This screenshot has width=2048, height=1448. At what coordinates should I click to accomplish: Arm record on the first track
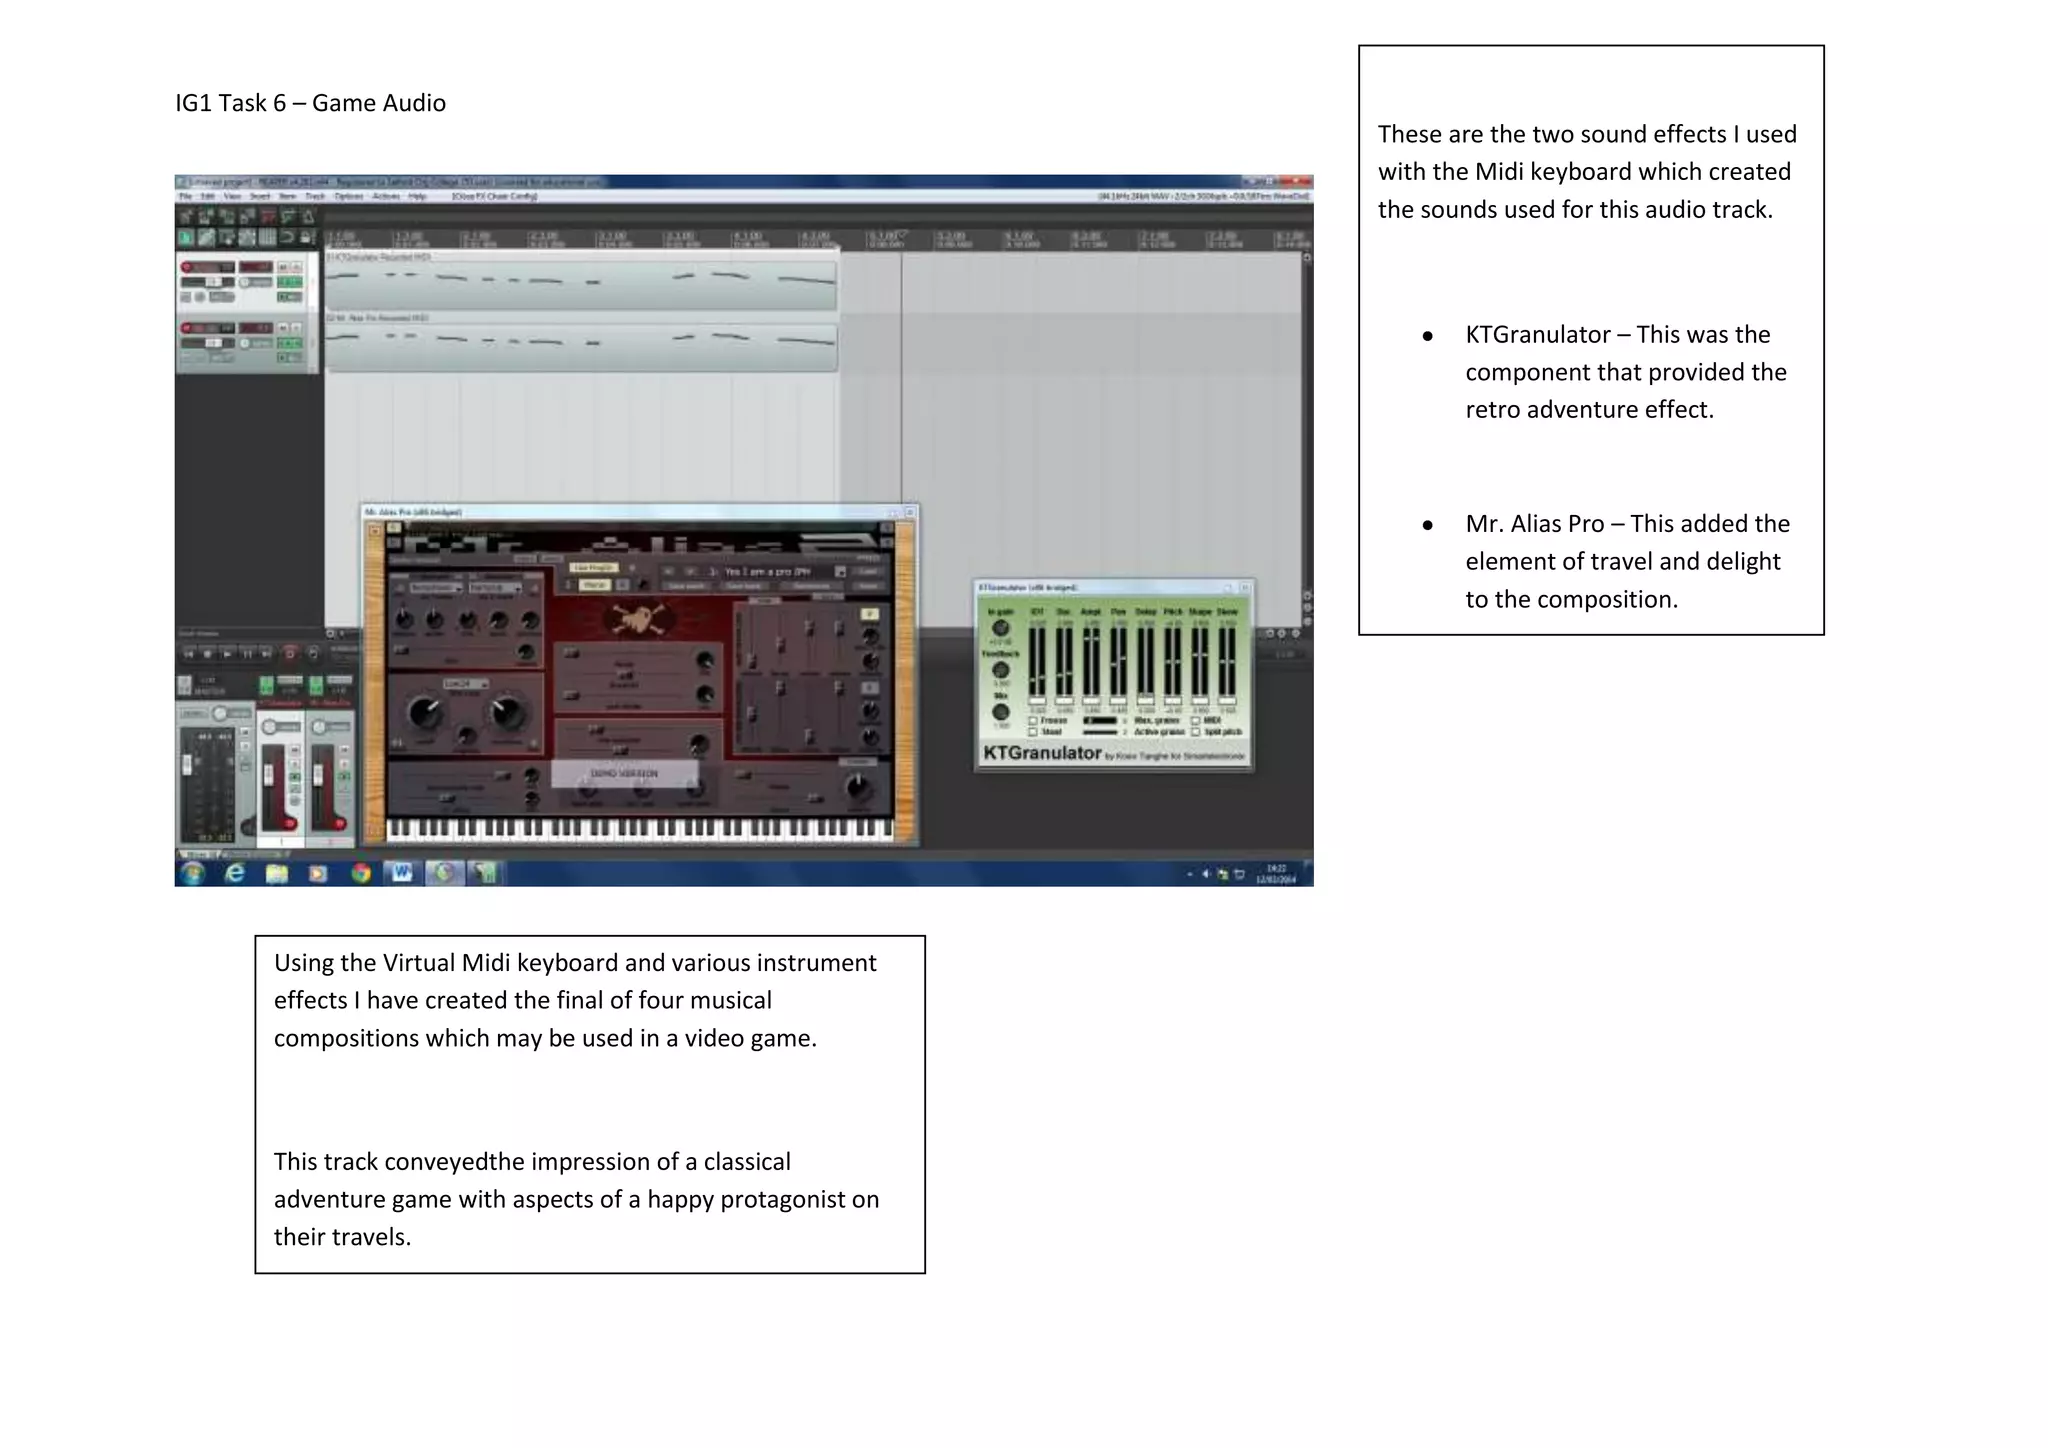tap(187, 267)
